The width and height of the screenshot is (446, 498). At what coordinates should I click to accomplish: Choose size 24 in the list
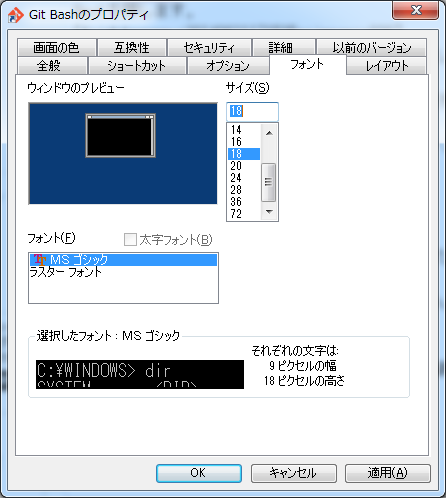244,178
